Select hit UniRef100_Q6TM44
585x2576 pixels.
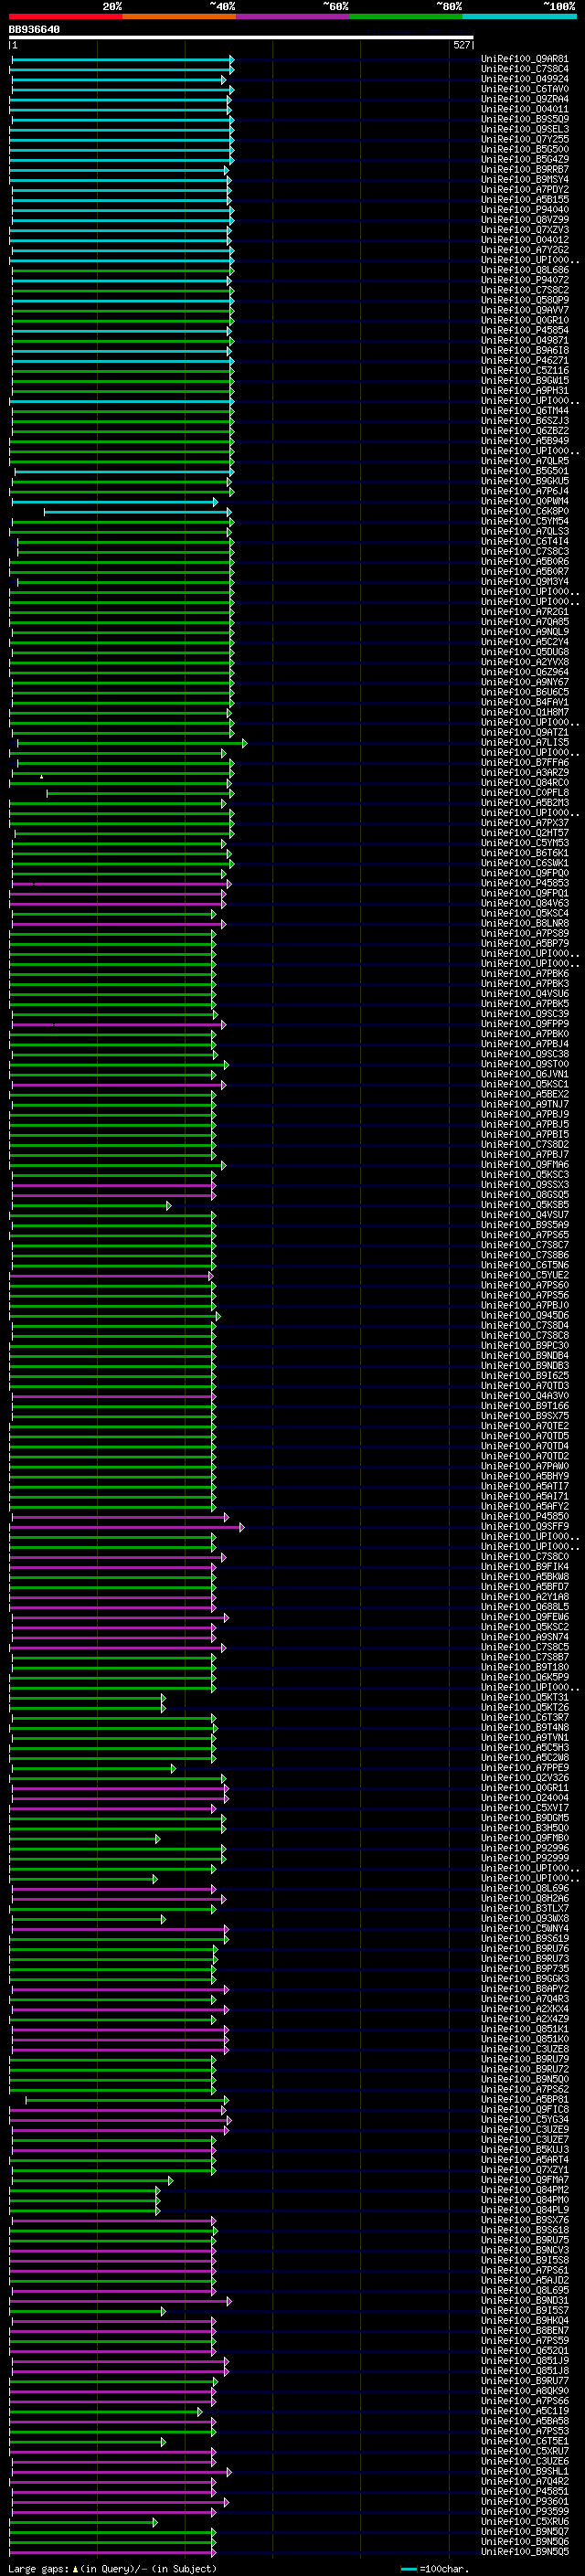click(x=525, y=411)
